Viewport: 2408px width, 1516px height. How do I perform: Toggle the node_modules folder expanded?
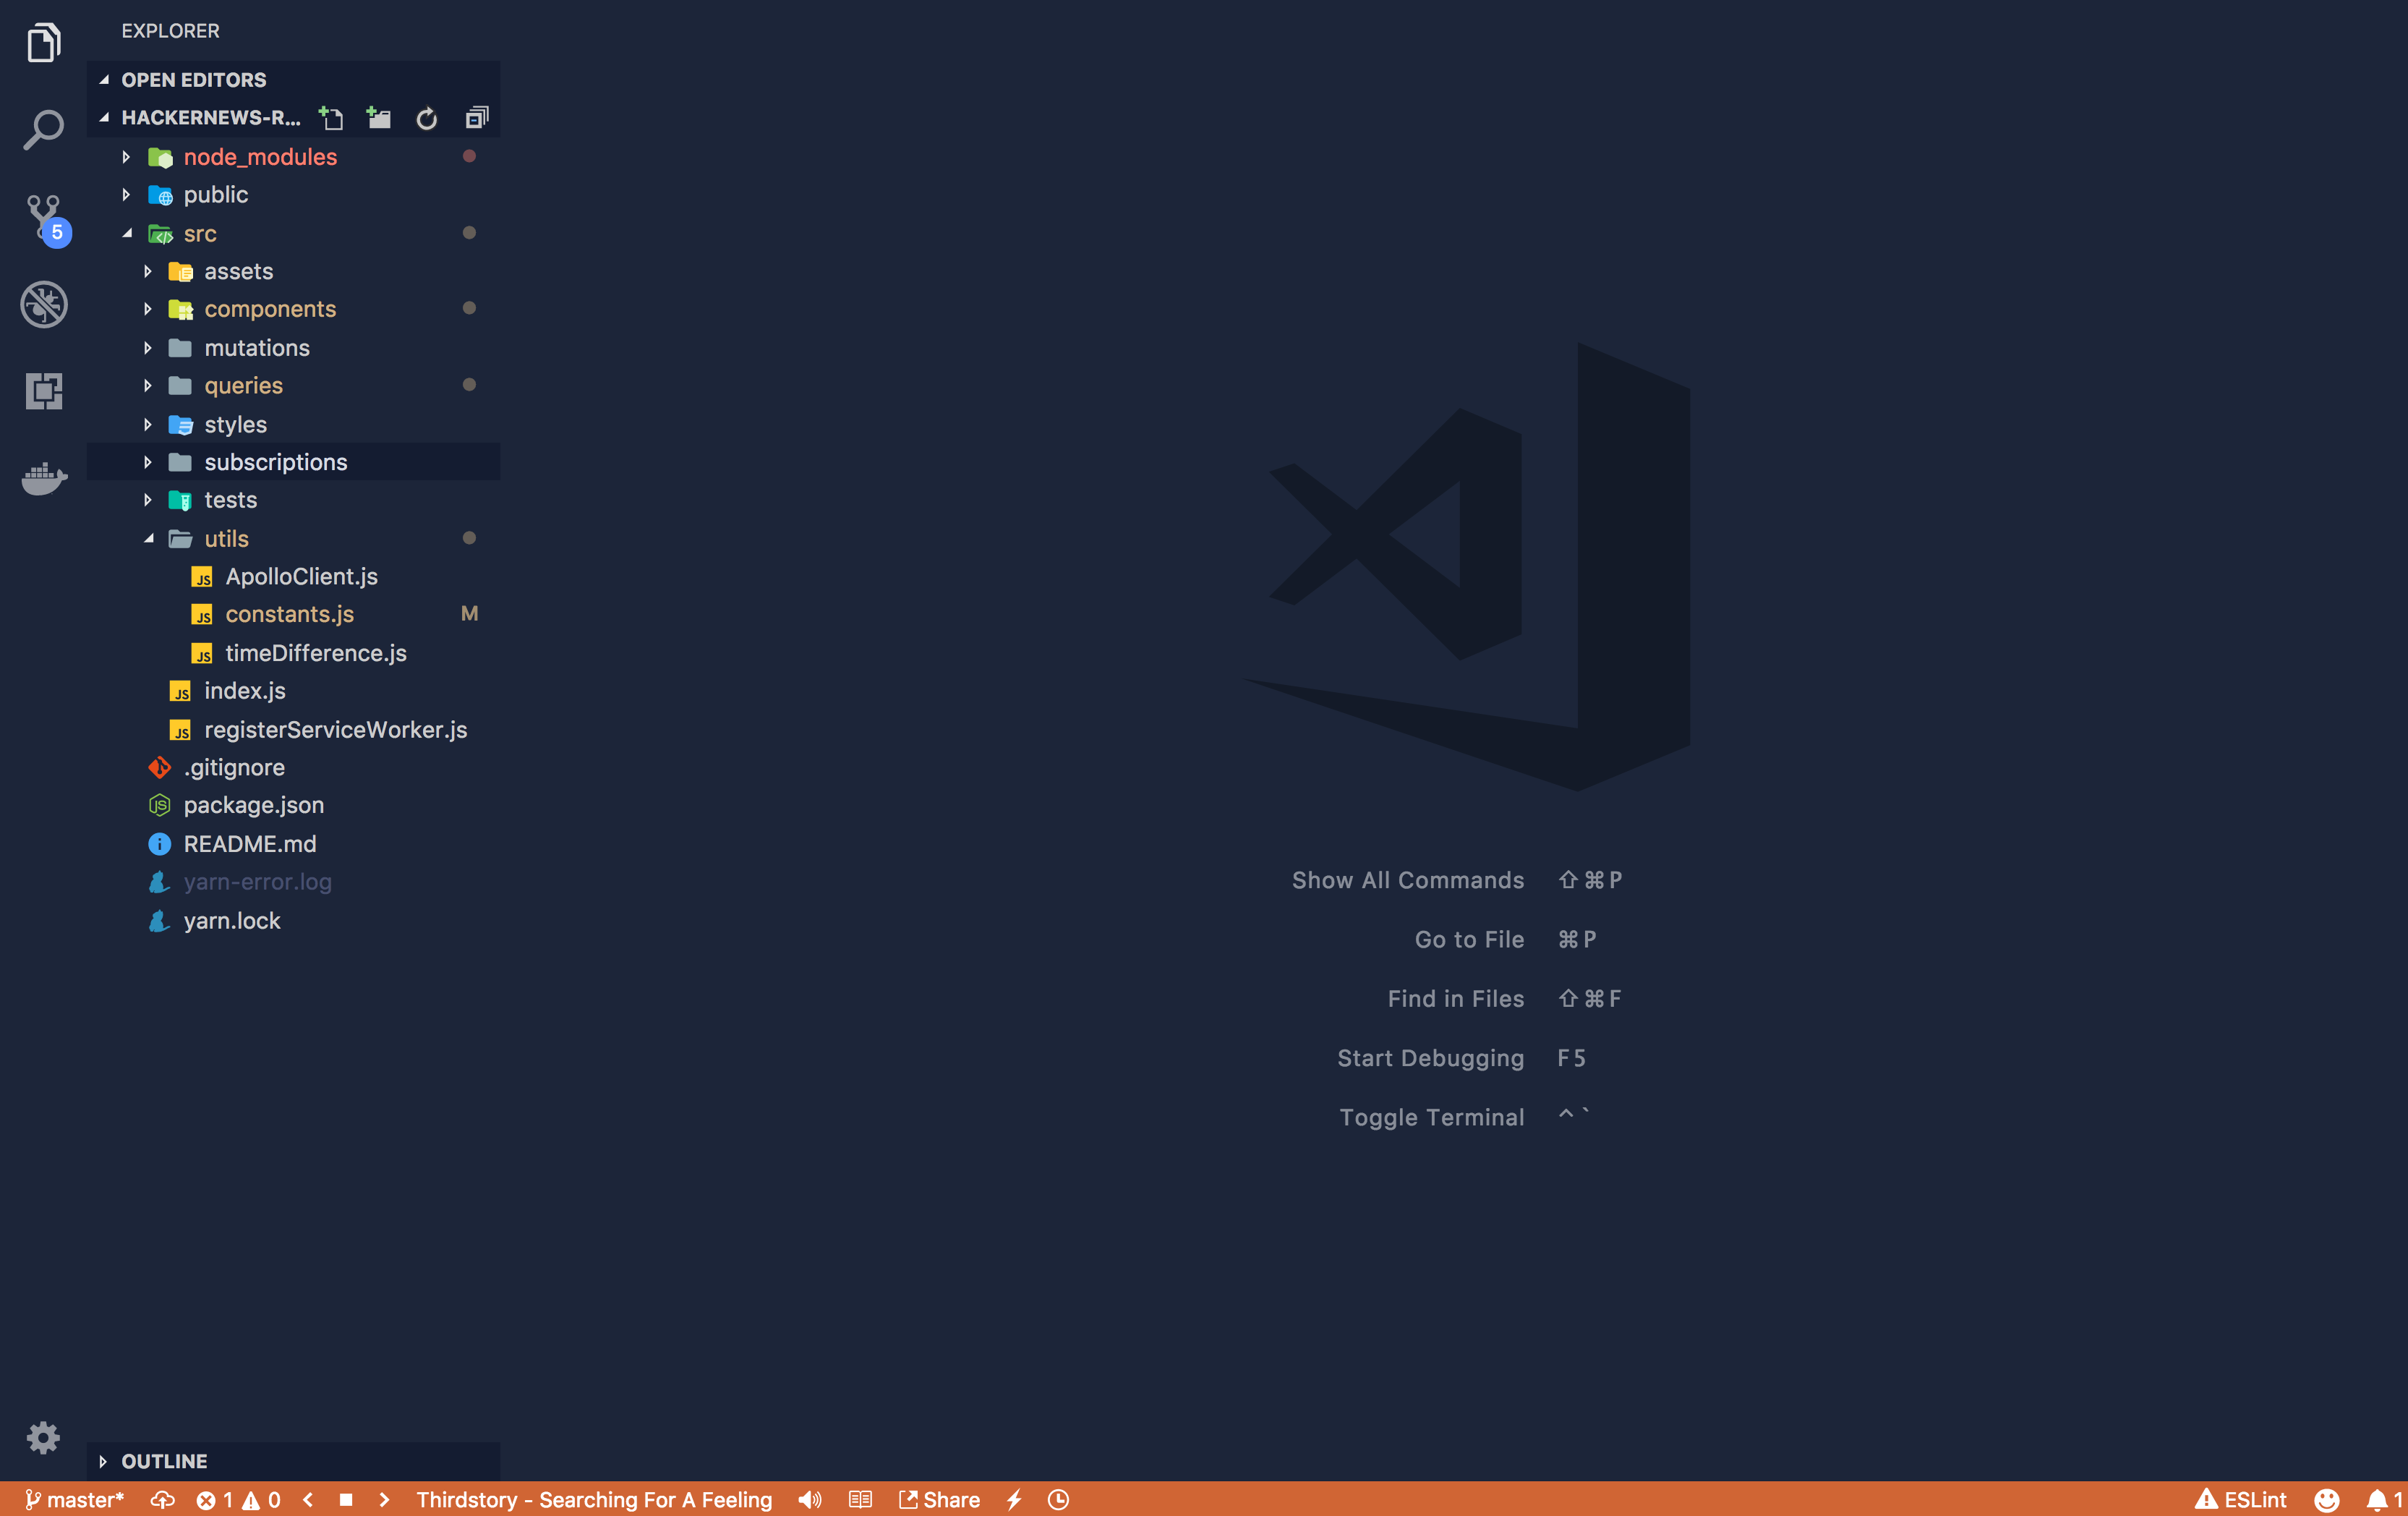127,156
